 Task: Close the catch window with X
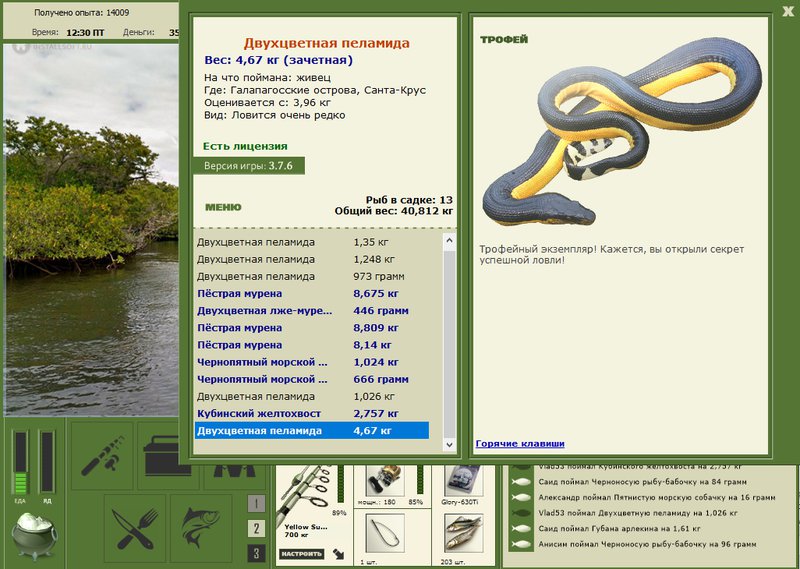[x=788, y=11]
